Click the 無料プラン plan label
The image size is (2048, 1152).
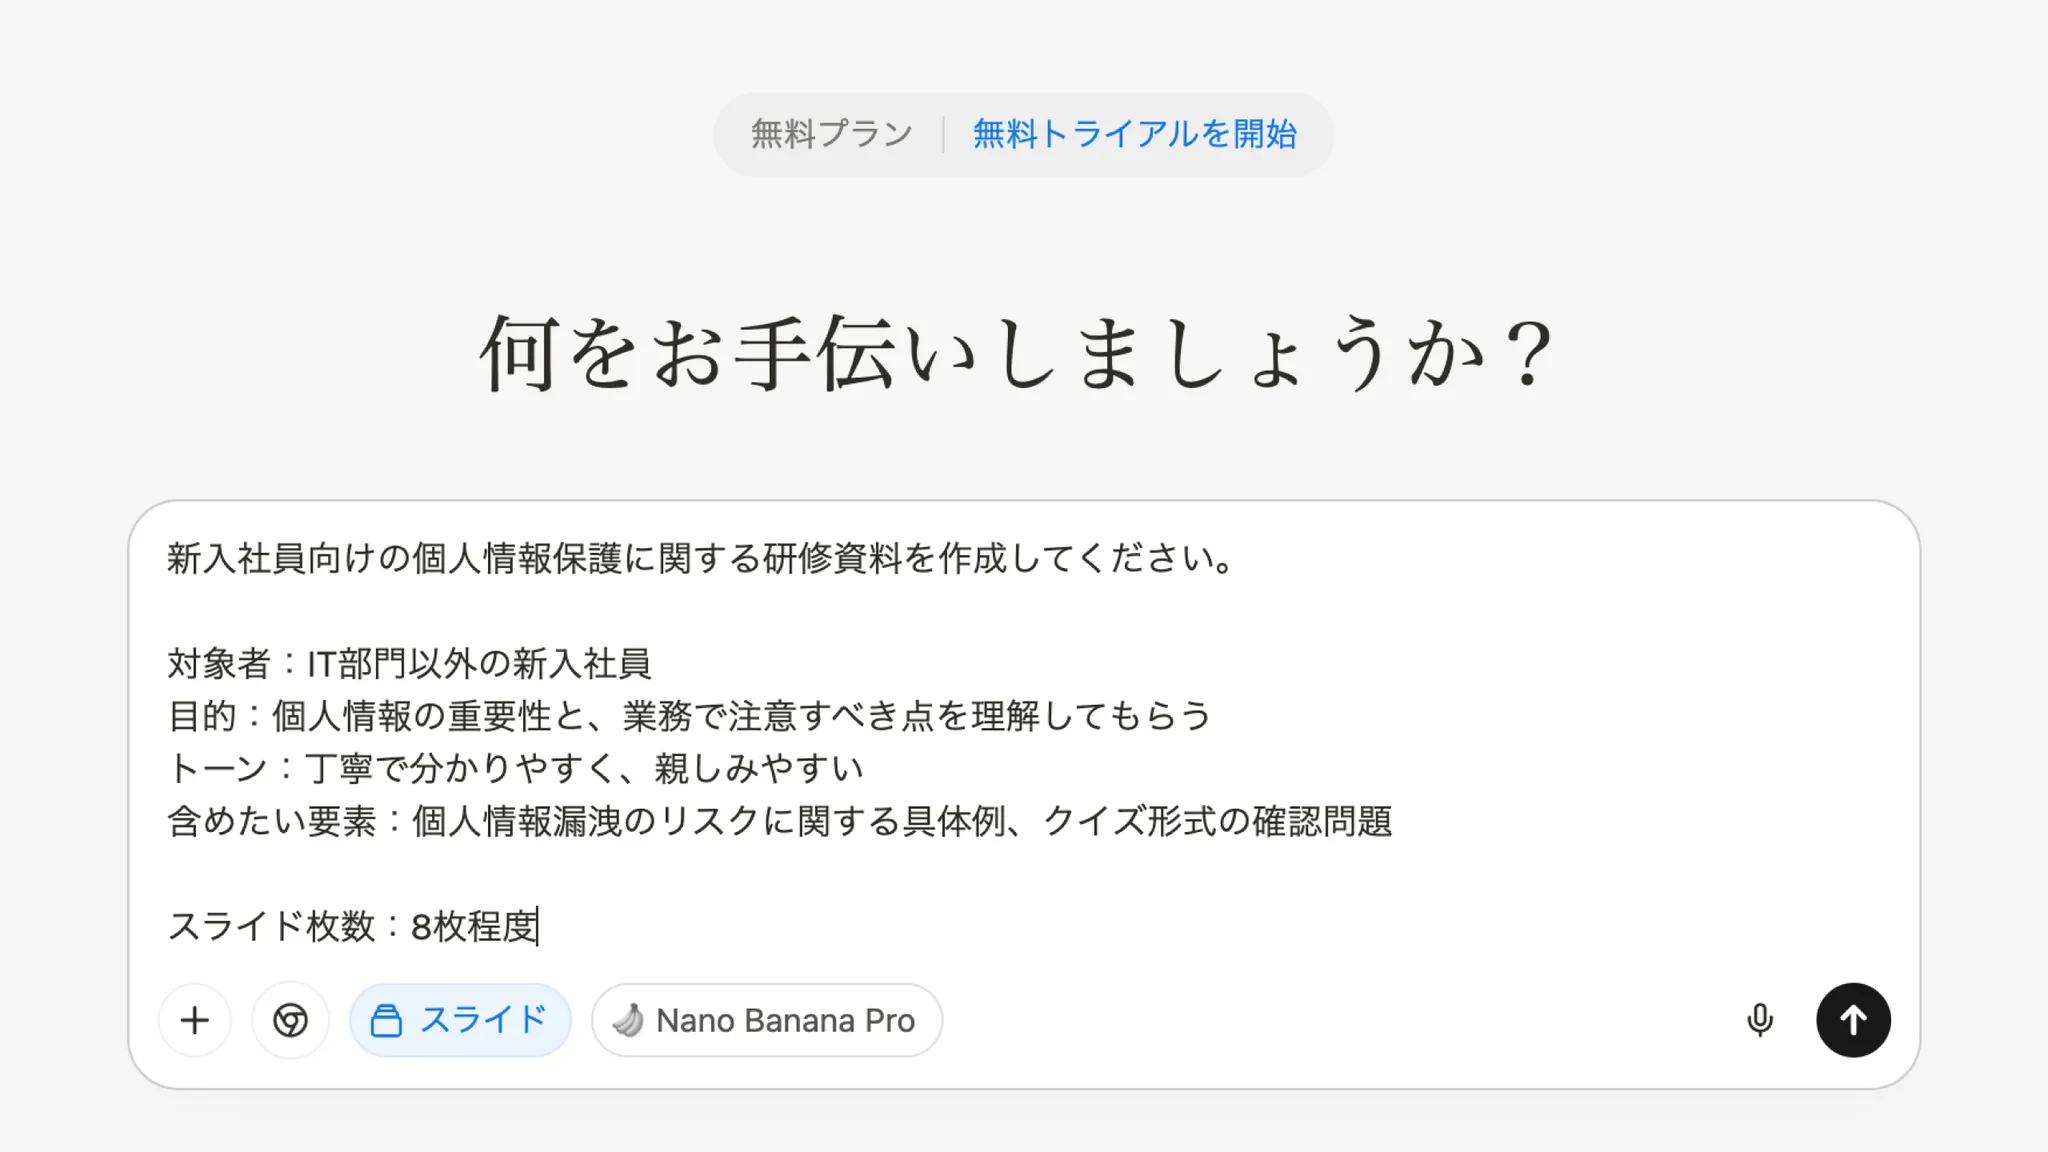click(831, 134)
